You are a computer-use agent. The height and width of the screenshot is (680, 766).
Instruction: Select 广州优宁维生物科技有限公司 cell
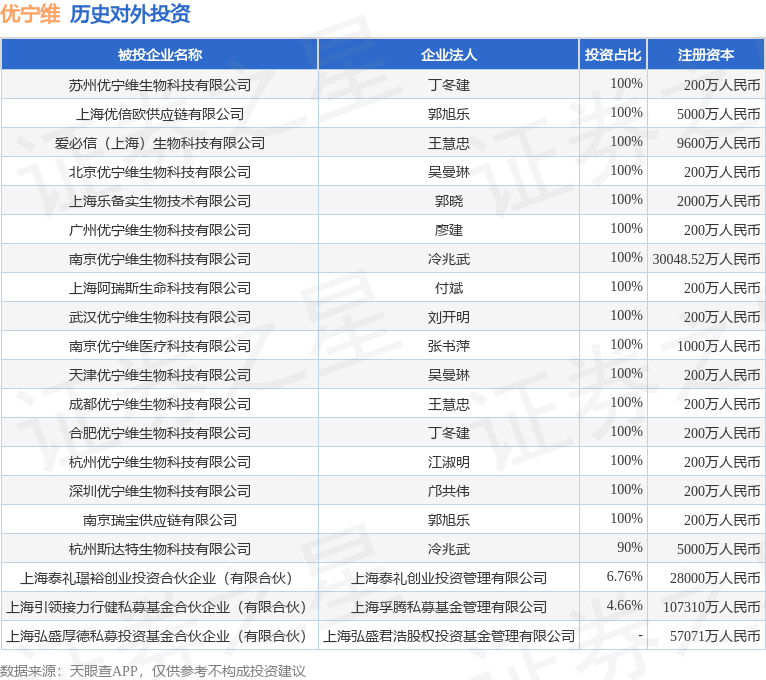tap(160, 230)
